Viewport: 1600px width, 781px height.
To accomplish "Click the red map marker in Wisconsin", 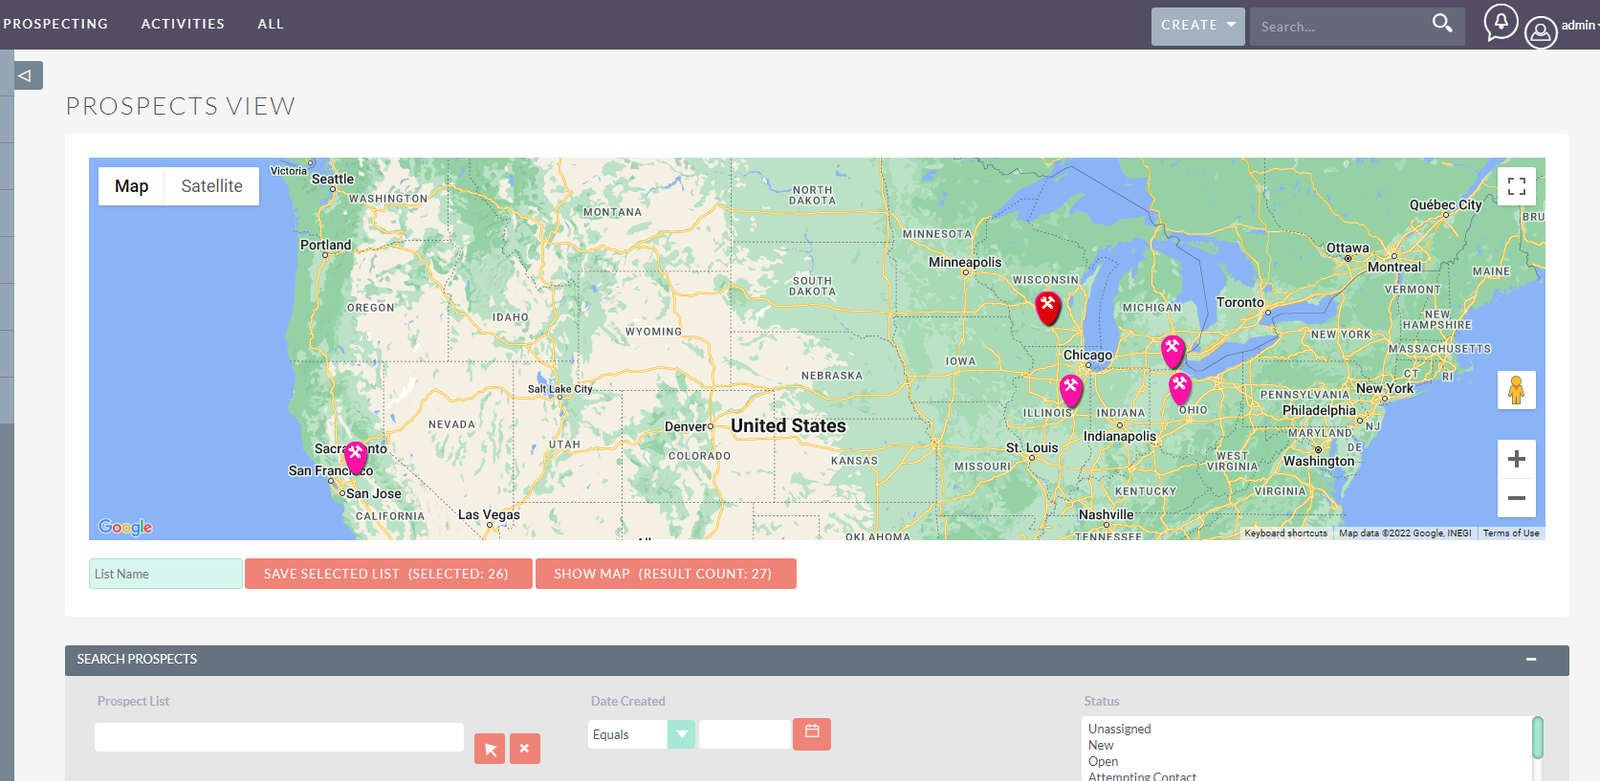I will [1047, 306].
